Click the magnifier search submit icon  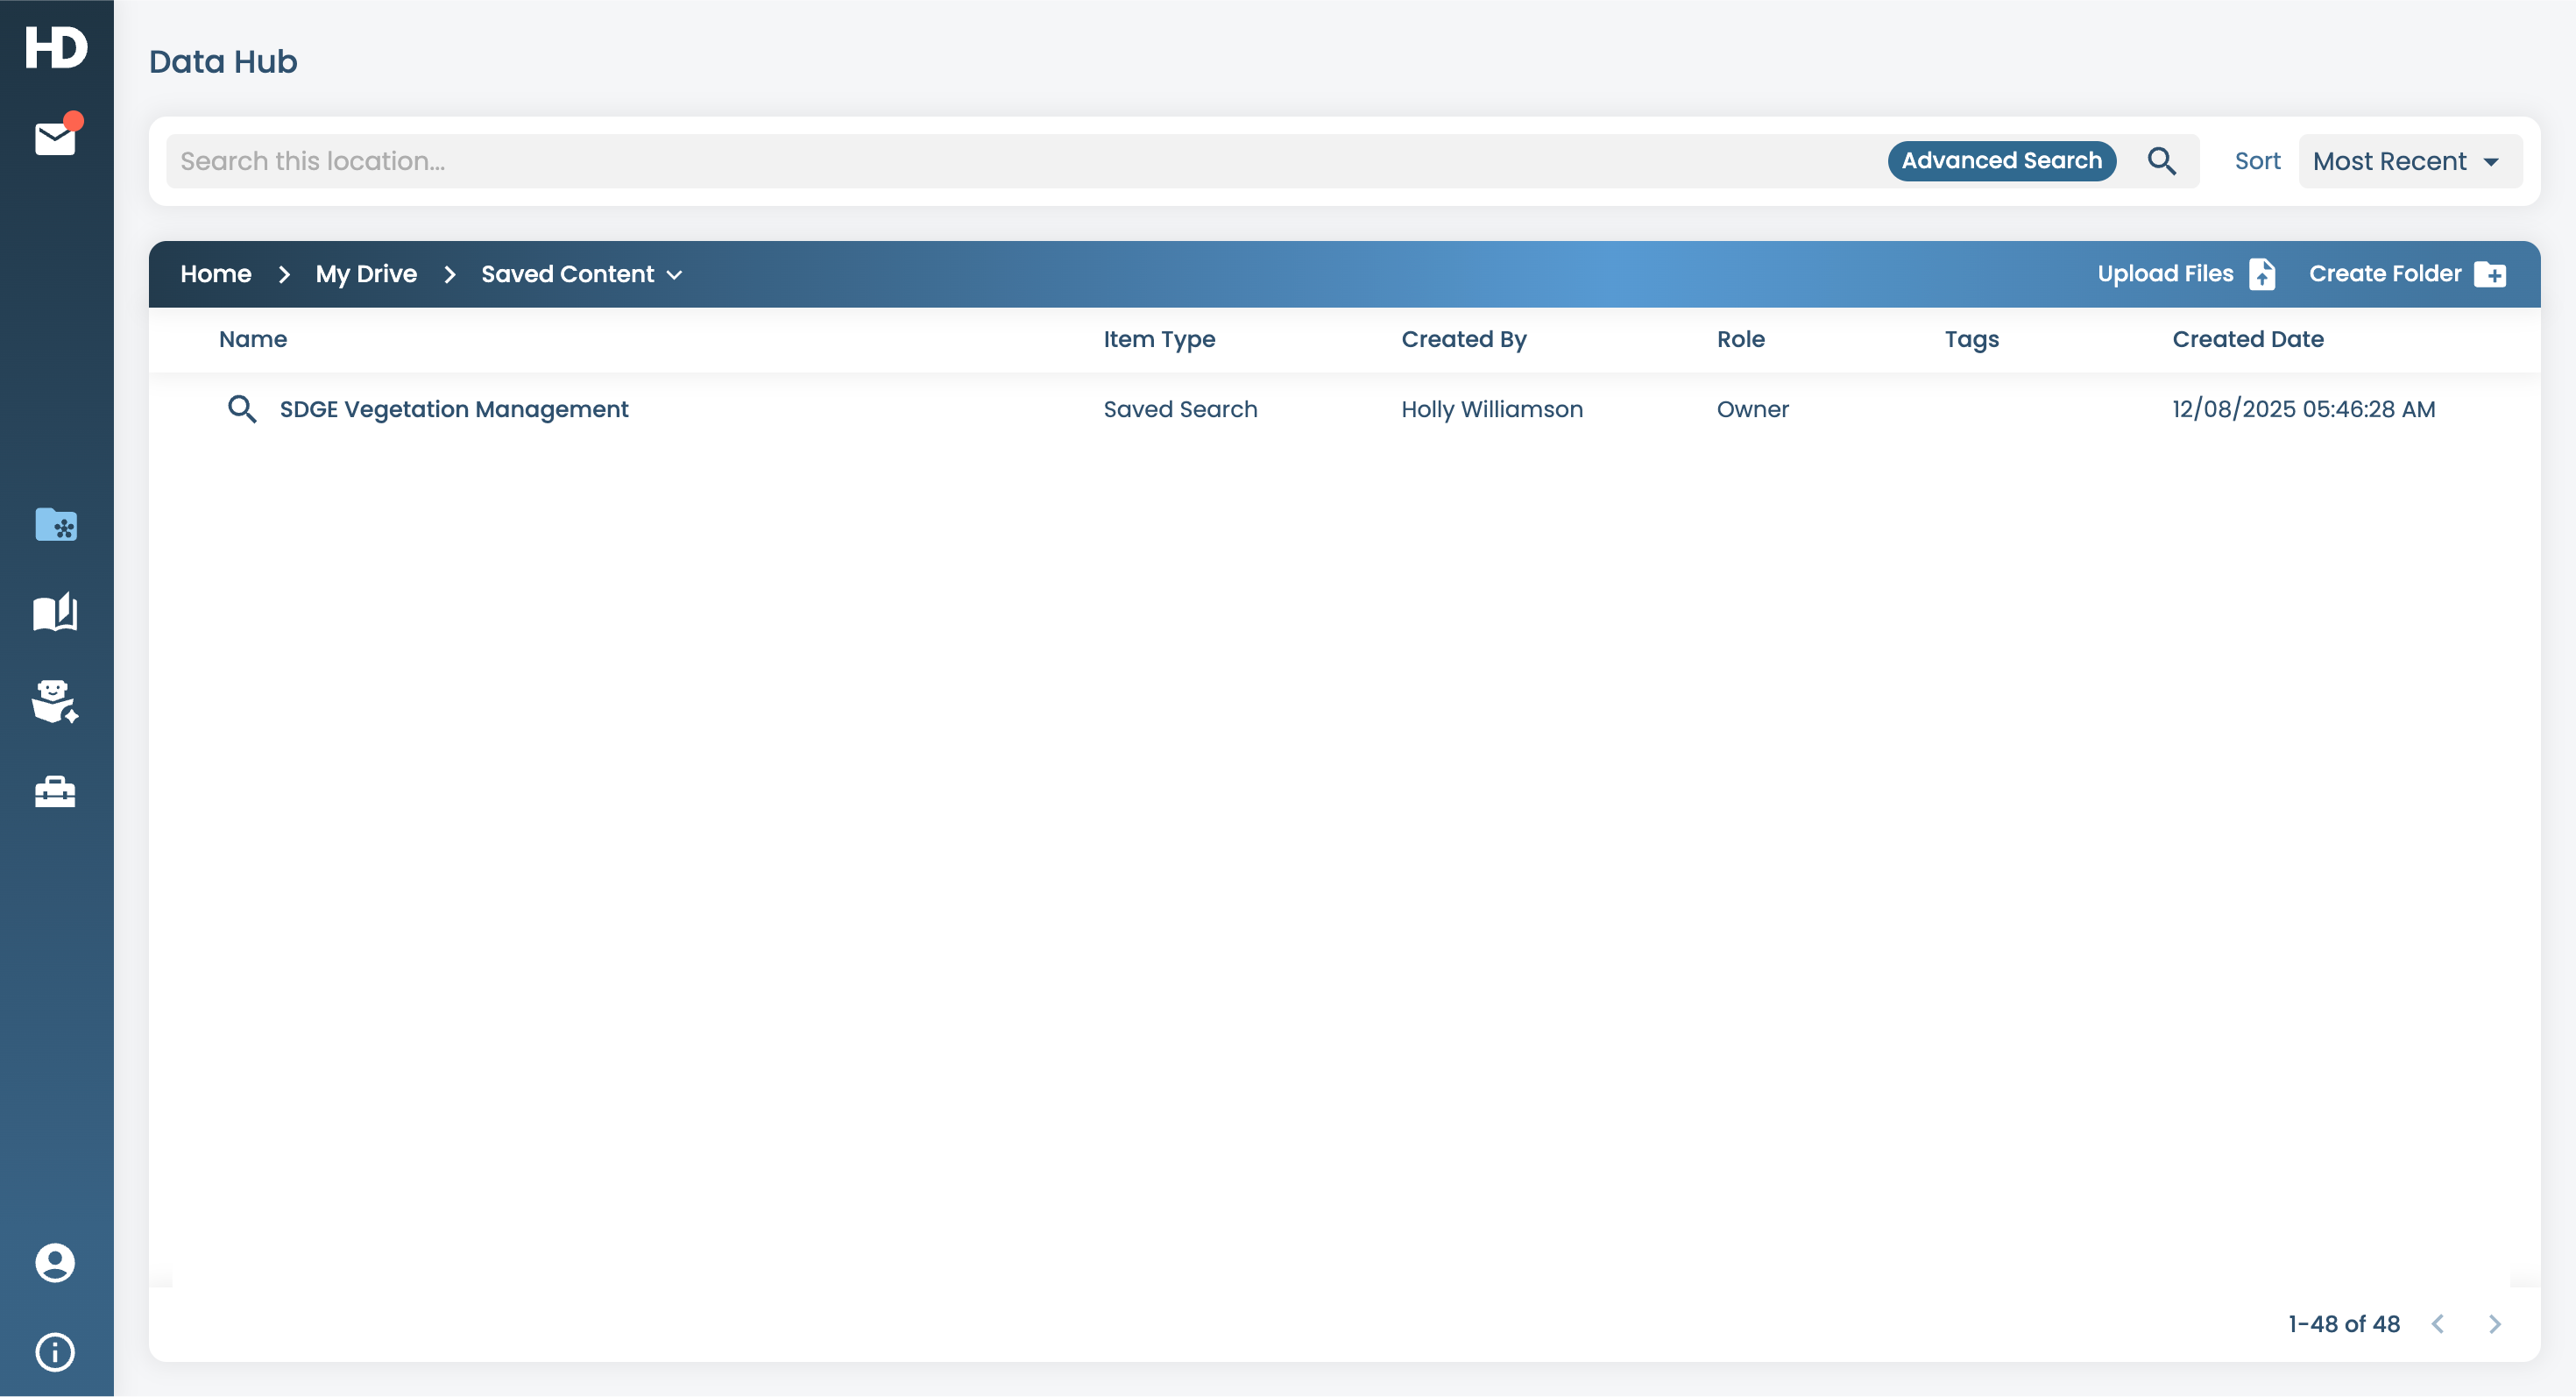pos(2161,161)
